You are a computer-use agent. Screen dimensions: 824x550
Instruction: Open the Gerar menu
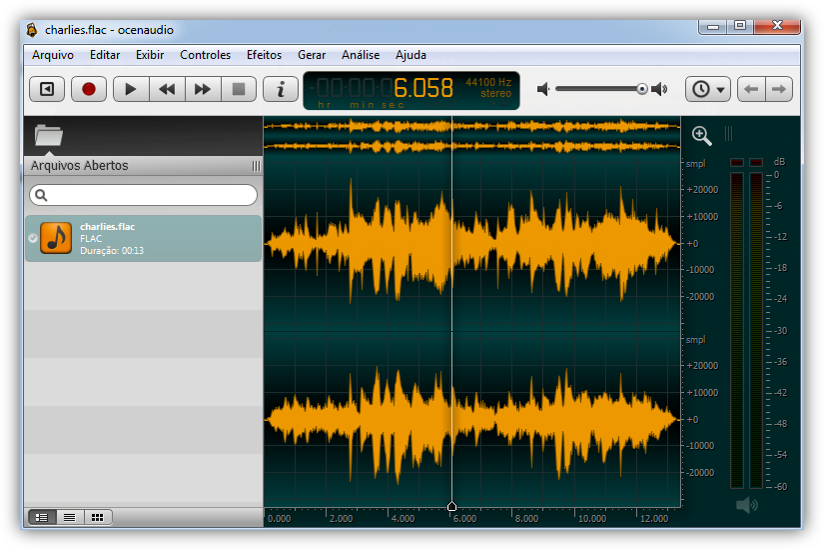pos(312,55)
